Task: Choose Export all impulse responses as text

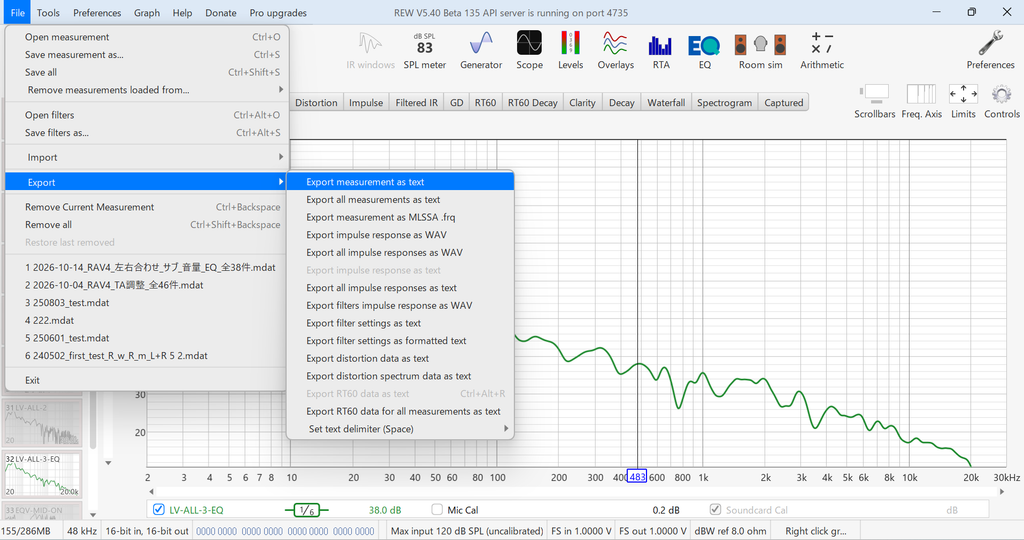Action: (400, 288)
